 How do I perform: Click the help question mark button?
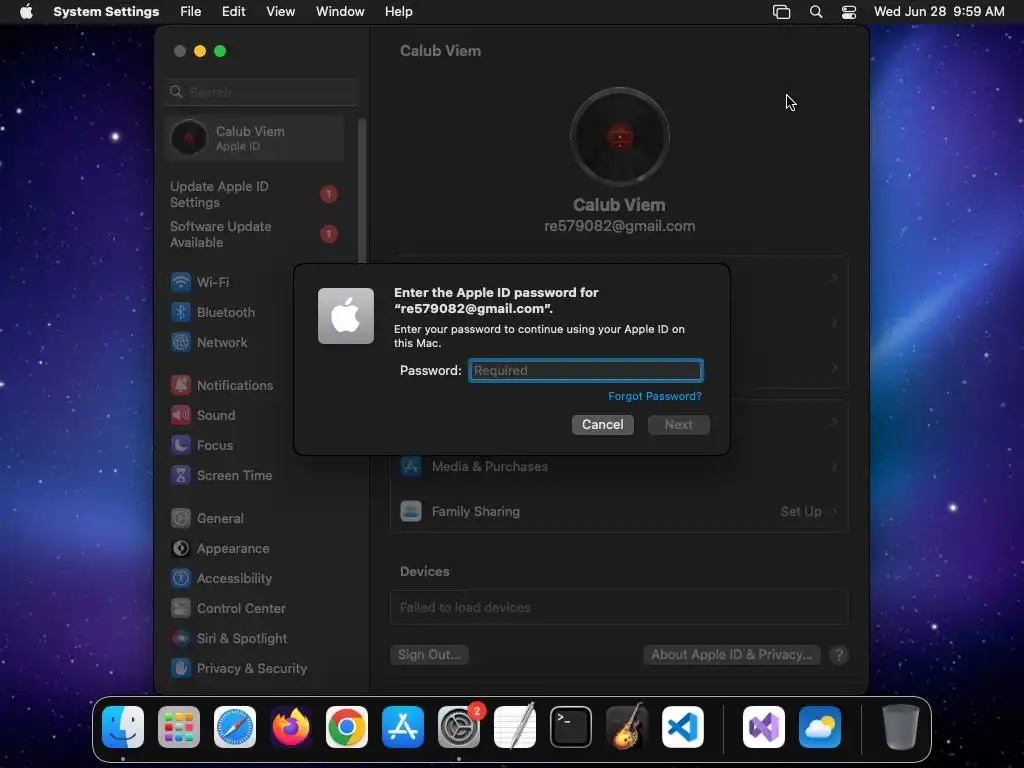pyautogui.click(x=839, y=654)
